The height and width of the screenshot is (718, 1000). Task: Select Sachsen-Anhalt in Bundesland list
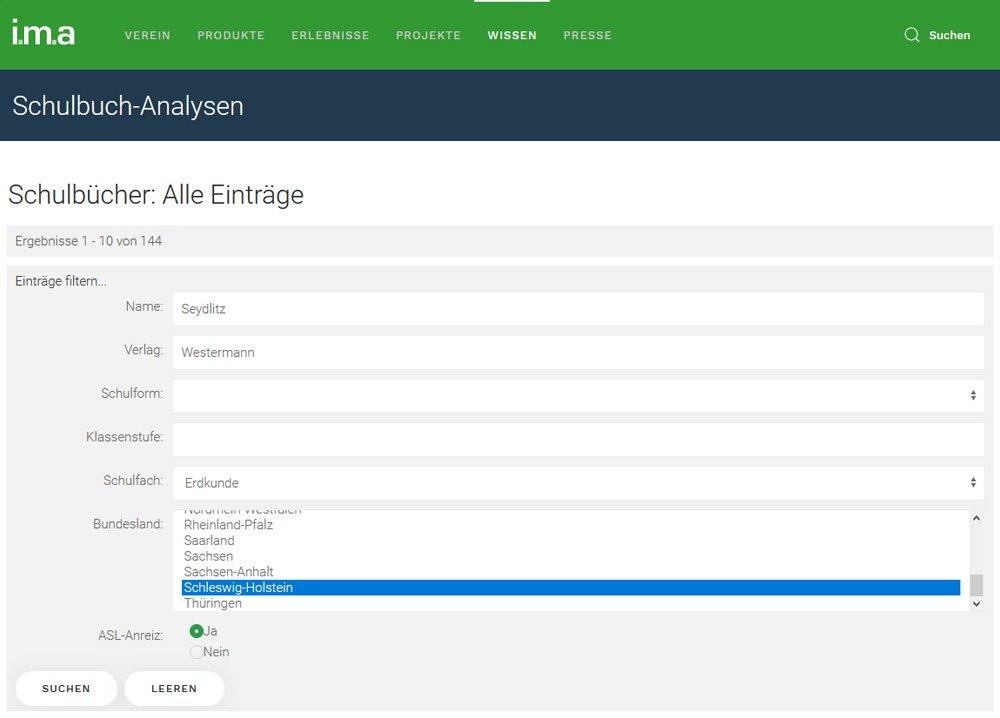point(228,572)
